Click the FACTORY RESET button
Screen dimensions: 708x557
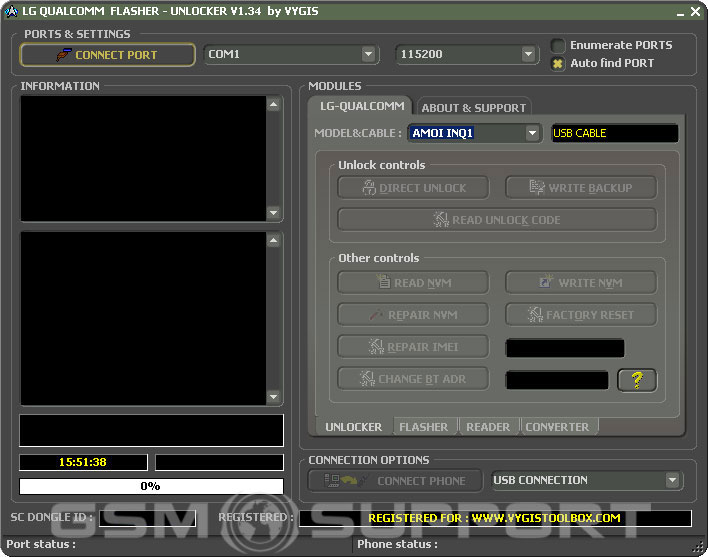[x=581, y=315]
